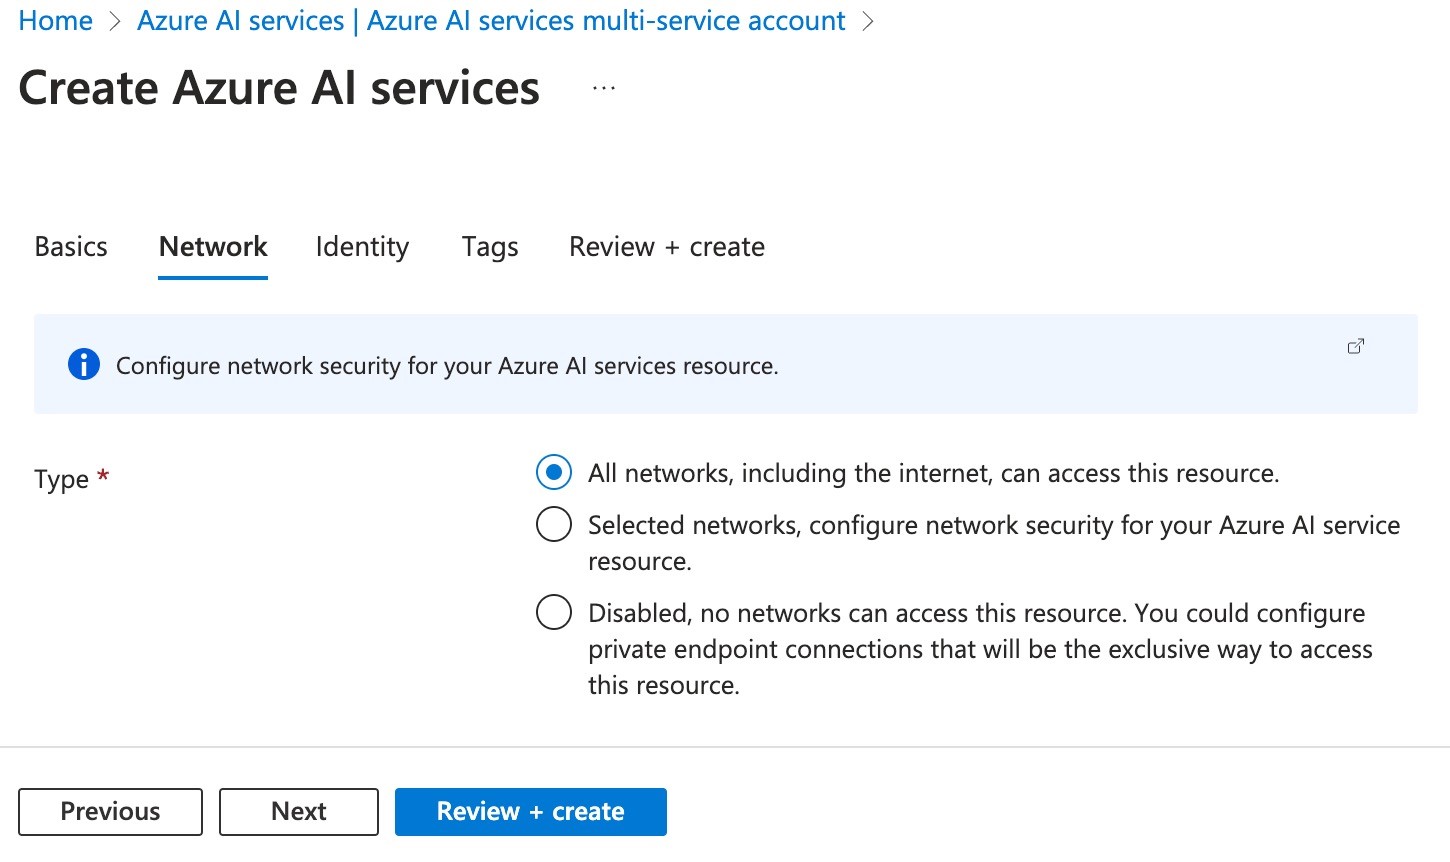The image size is (1450, 862).
Task: Switch to the Tags tab
Action: pyautogui.click(x=489, y=246)
